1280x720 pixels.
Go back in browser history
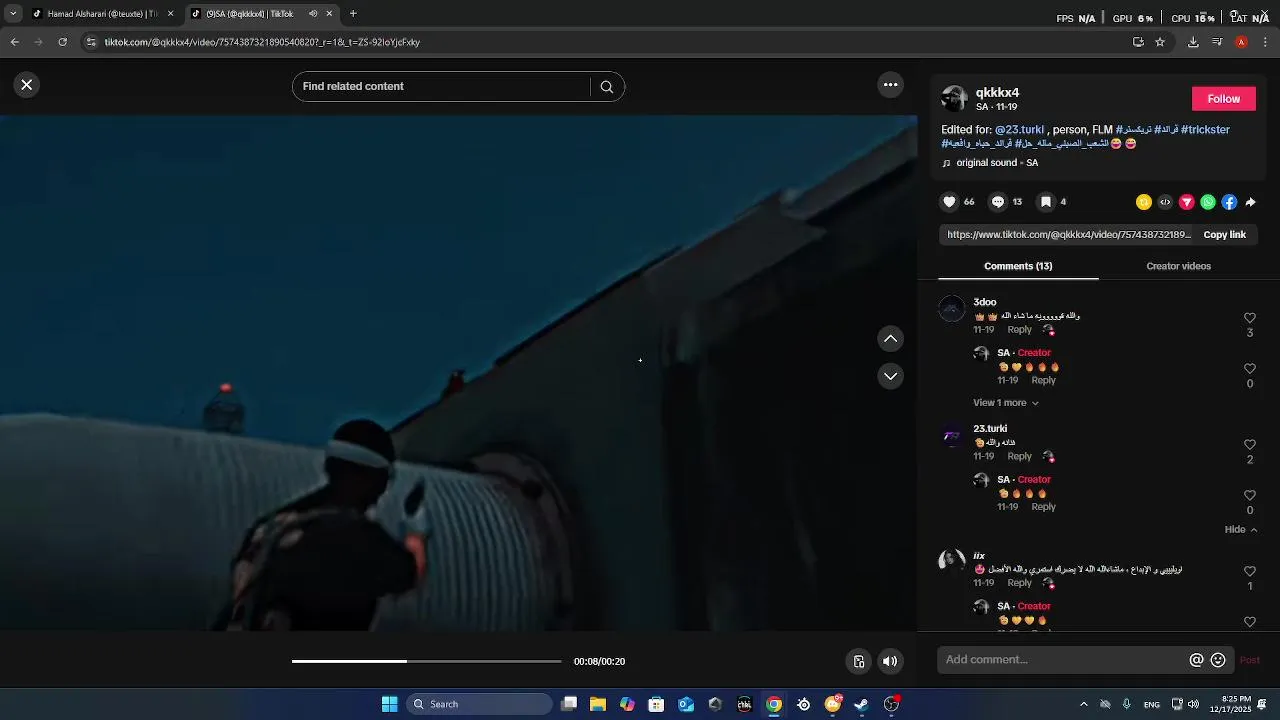tap(14, 42)
